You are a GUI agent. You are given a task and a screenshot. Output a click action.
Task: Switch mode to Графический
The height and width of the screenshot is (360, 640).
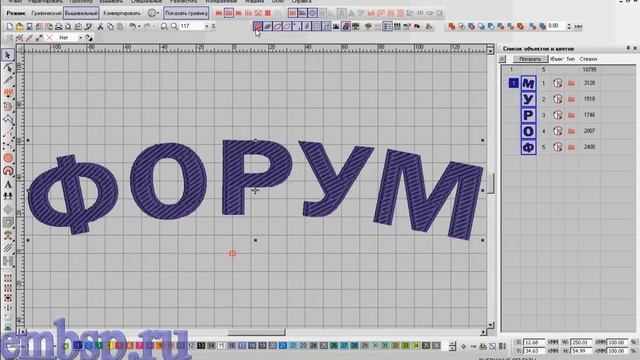[46, 13]
